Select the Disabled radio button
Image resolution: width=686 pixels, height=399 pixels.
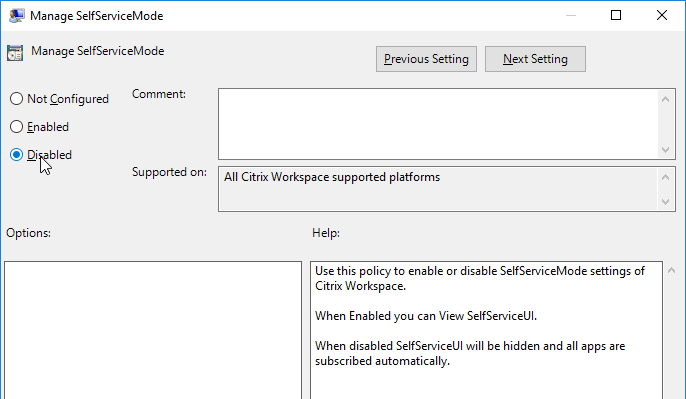16,154
